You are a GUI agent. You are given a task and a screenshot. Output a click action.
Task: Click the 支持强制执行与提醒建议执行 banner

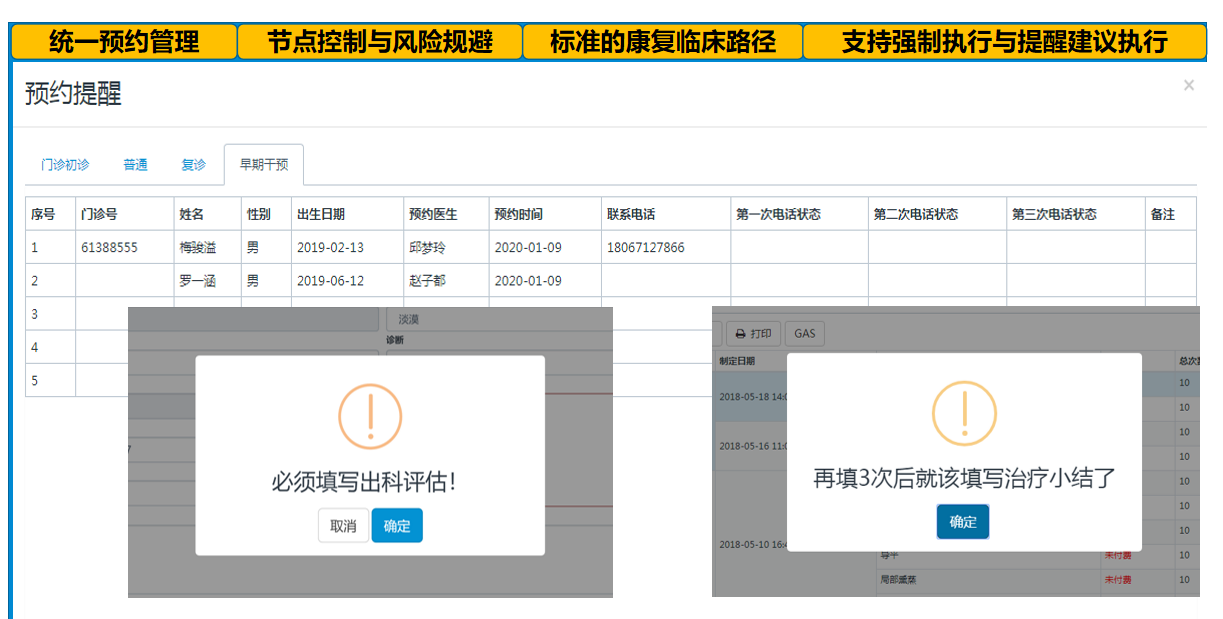(1005, 42)
